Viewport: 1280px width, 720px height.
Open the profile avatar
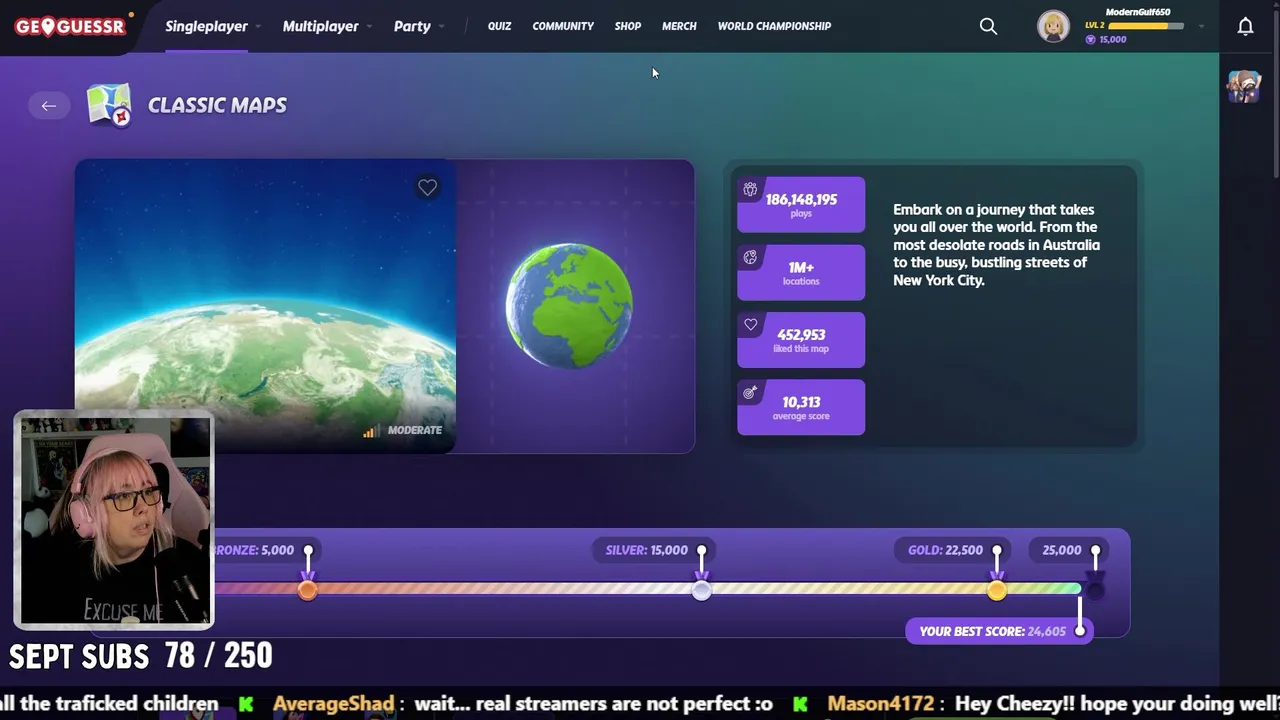tap(1053, 26)
